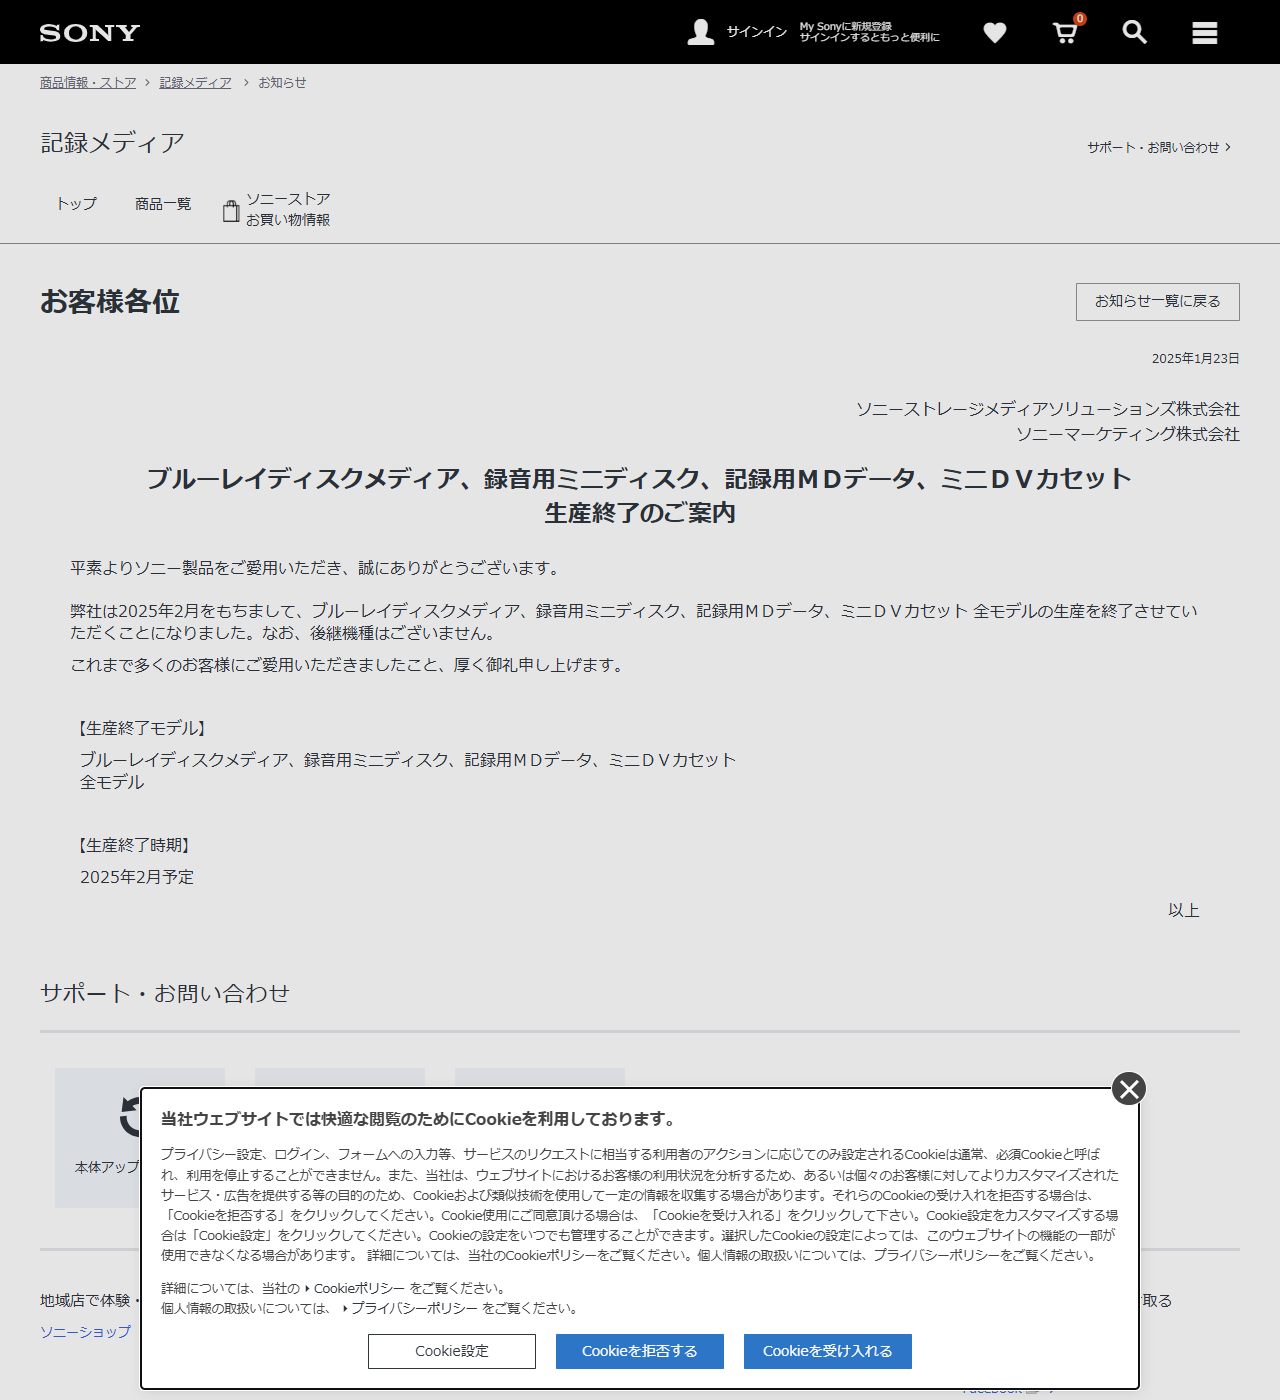Viewport: 1280px width, 1400px height.
Task: Click the 記録メディア page title
Action: click(x=113, y=143)
